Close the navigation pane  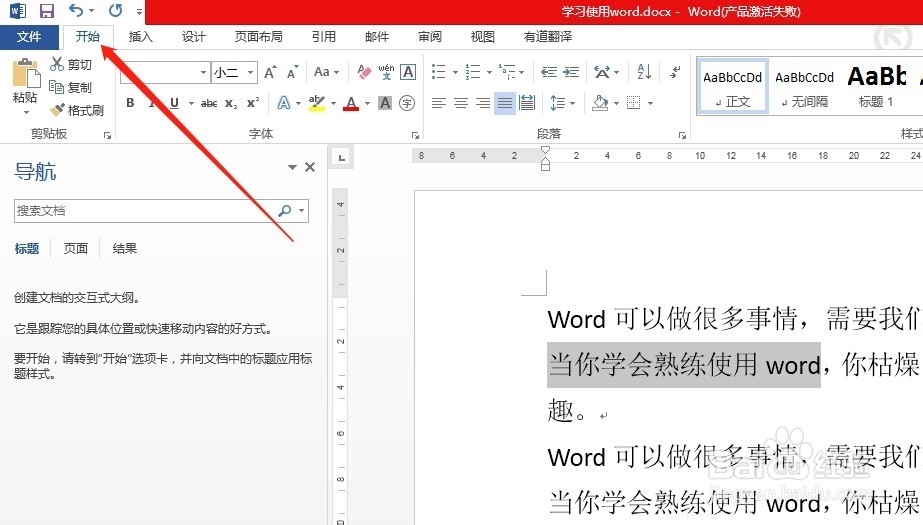click(x=310, y=167)
